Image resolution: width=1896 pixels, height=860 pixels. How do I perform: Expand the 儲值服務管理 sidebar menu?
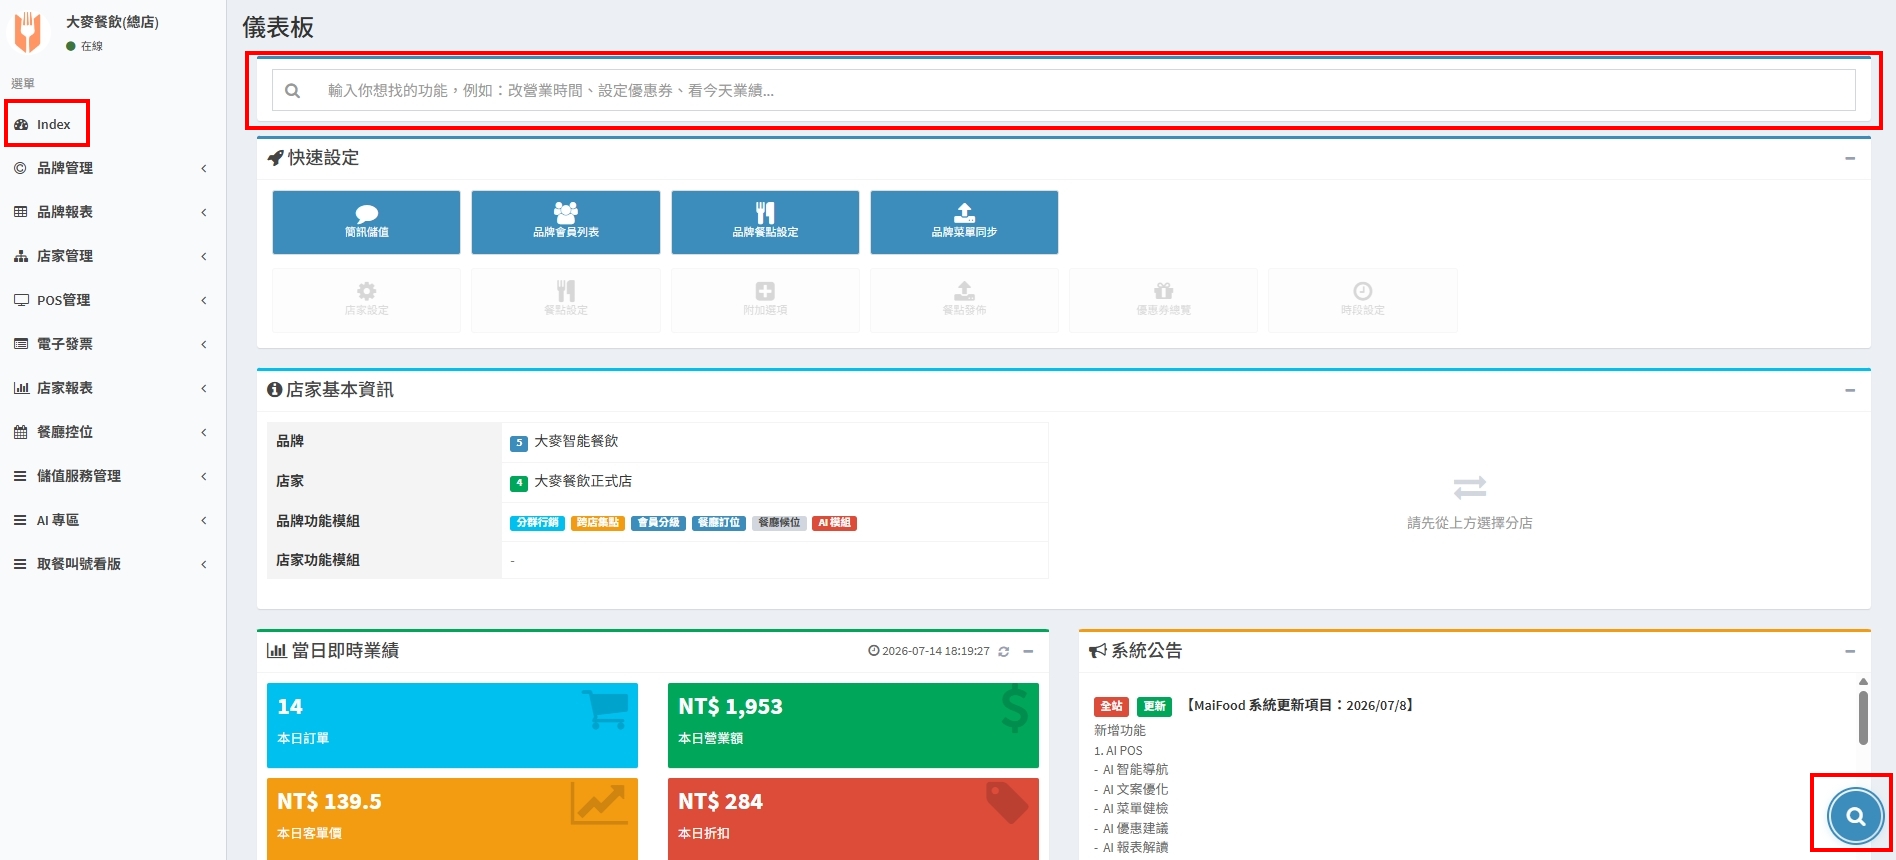(x=112, y=476)
